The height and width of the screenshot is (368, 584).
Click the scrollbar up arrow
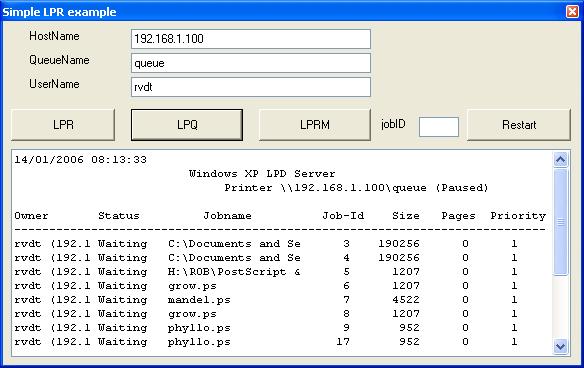click(x=561, y=160)
